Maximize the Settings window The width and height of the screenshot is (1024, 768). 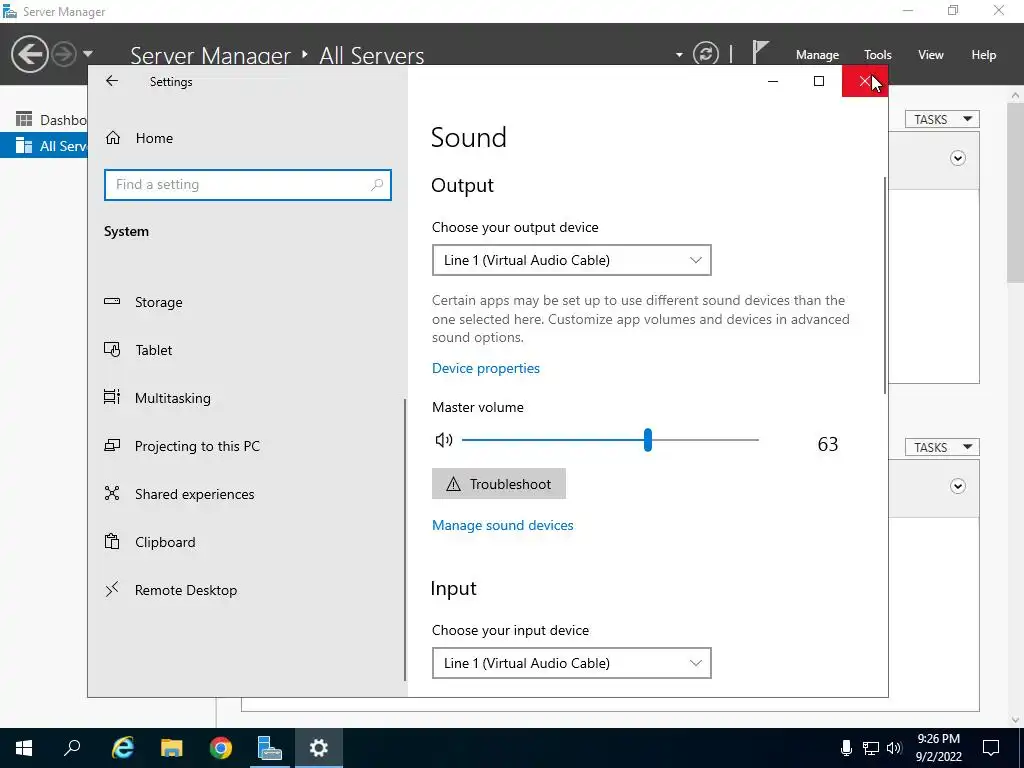pyautogui.click(x=818, y=81)
